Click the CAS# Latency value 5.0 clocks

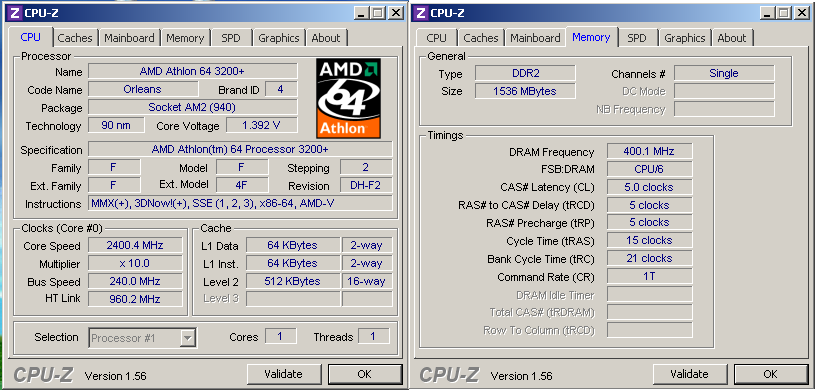pyautogui.click(x=649, y=187)
